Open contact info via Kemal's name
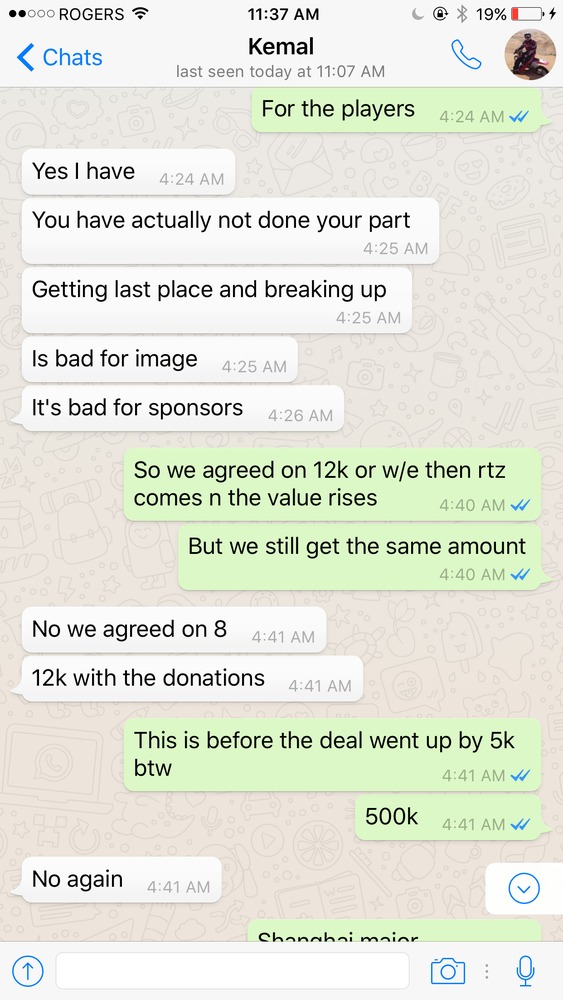 (x=281, y=47)
